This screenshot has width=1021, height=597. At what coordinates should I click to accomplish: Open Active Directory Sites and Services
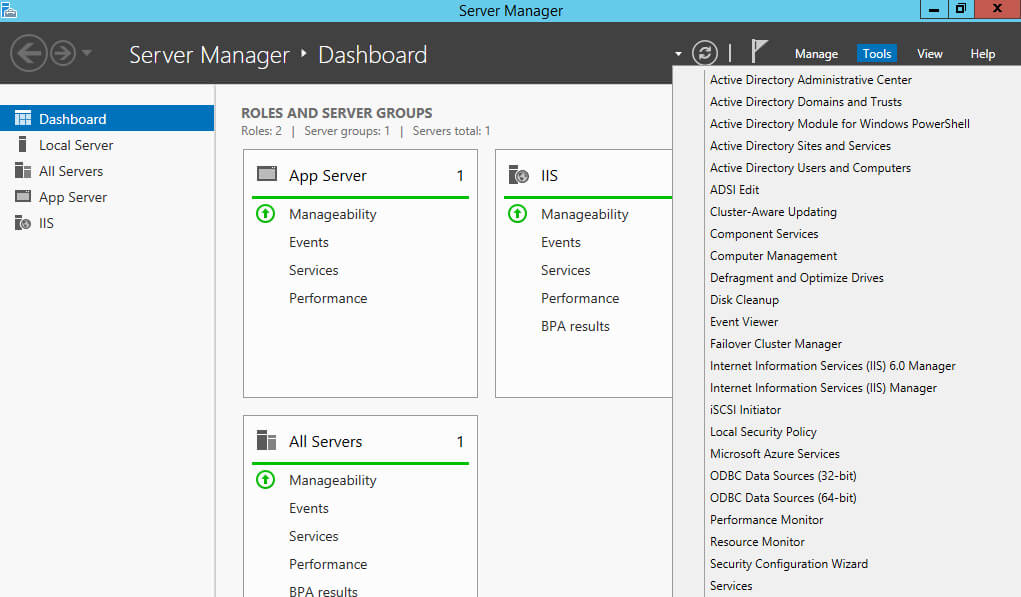800,146
